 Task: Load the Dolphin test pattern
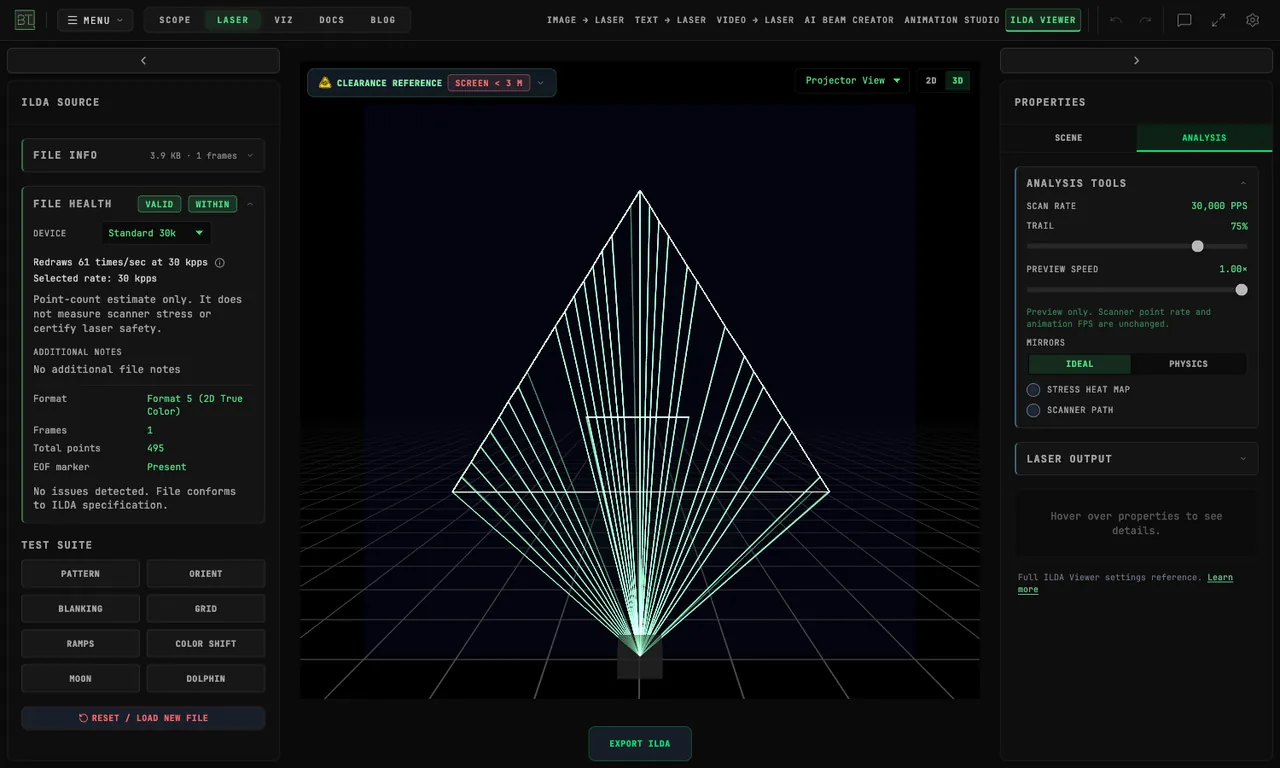pyautogui.click(x=206, y=679)
